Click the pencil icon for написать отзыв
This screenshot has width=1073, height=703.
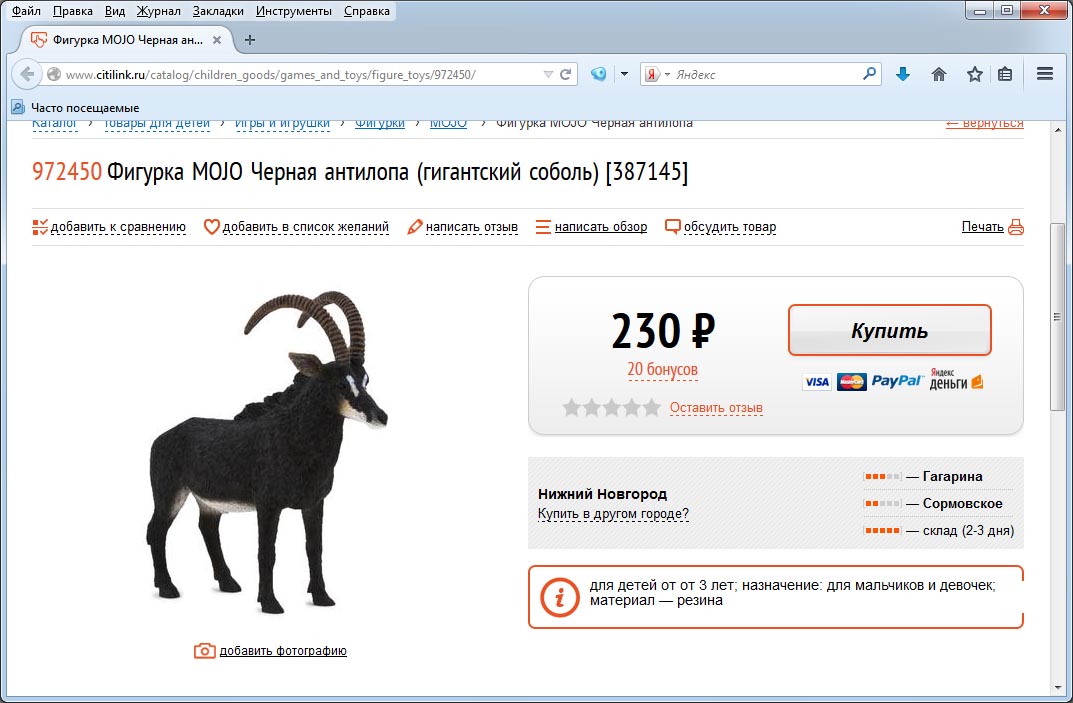point(415,227)
